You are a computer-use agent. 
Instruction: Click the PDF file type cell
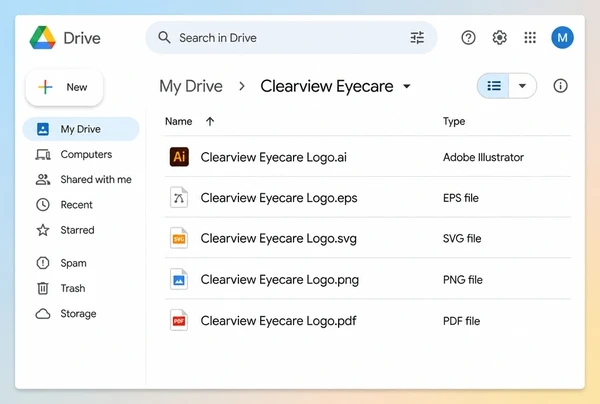click(x=461, y=321)
